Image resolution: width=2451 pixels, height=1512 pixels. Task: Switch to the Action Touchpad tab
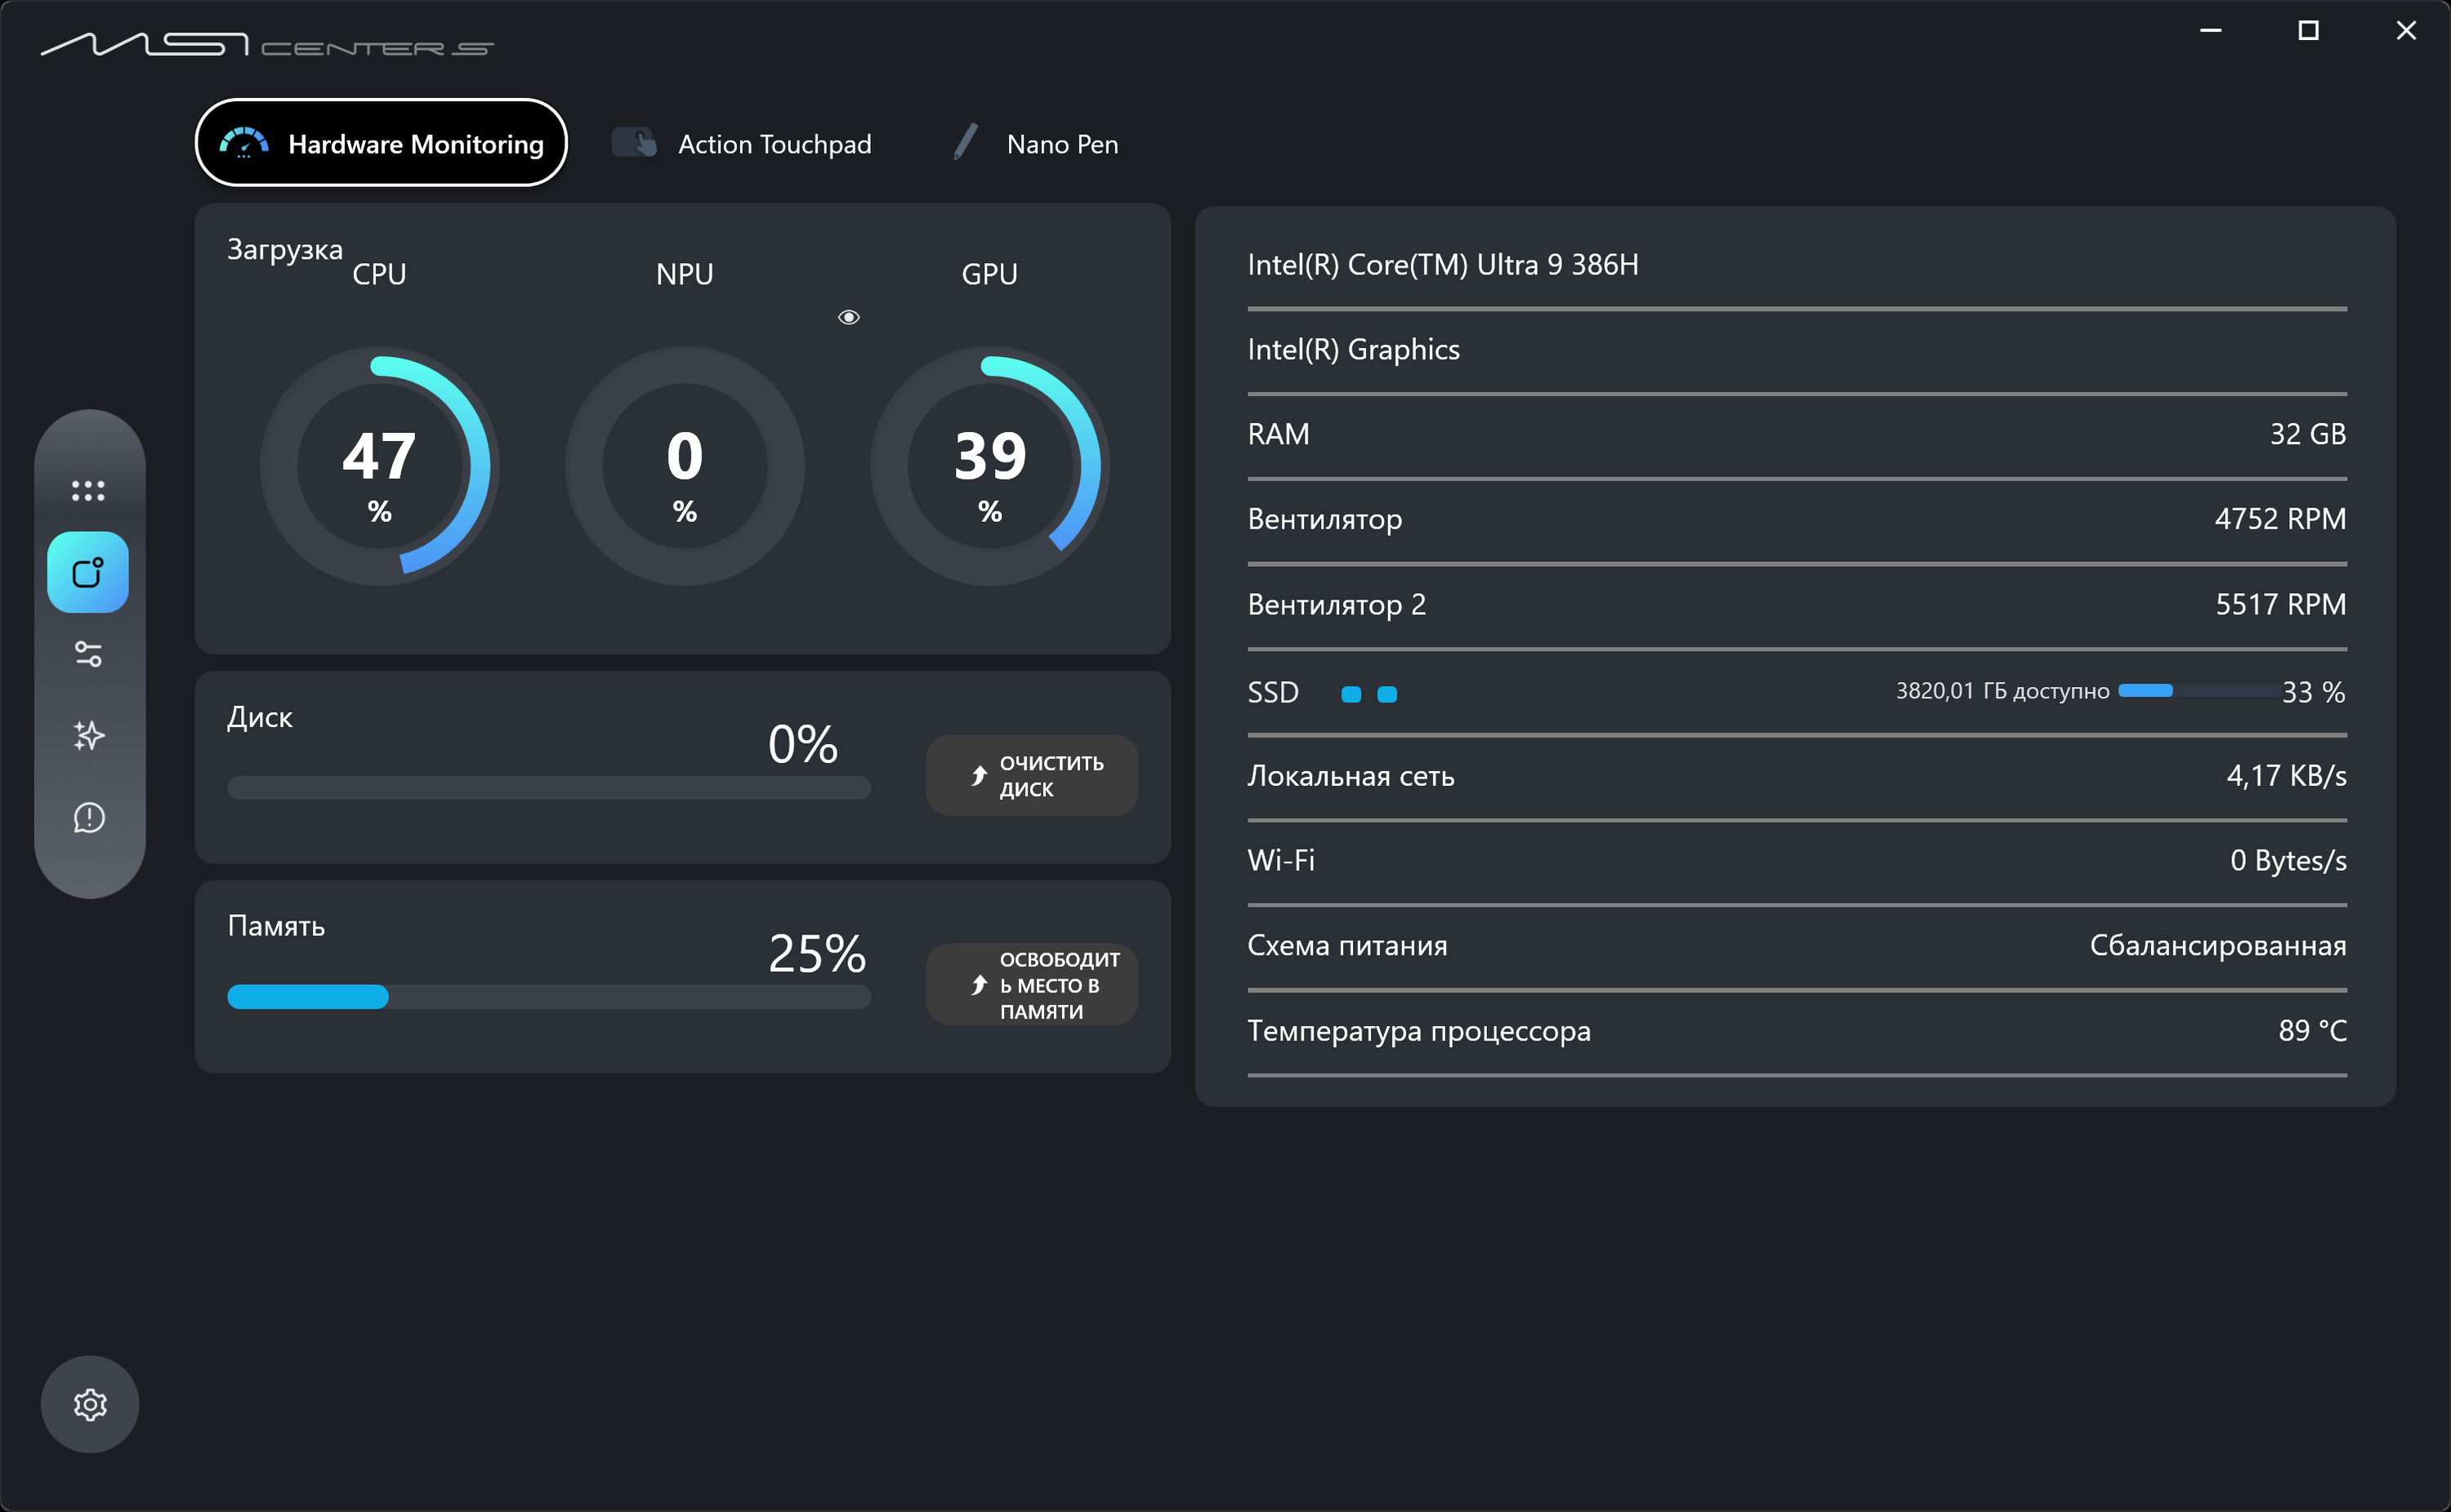click(x=774, y=144)
